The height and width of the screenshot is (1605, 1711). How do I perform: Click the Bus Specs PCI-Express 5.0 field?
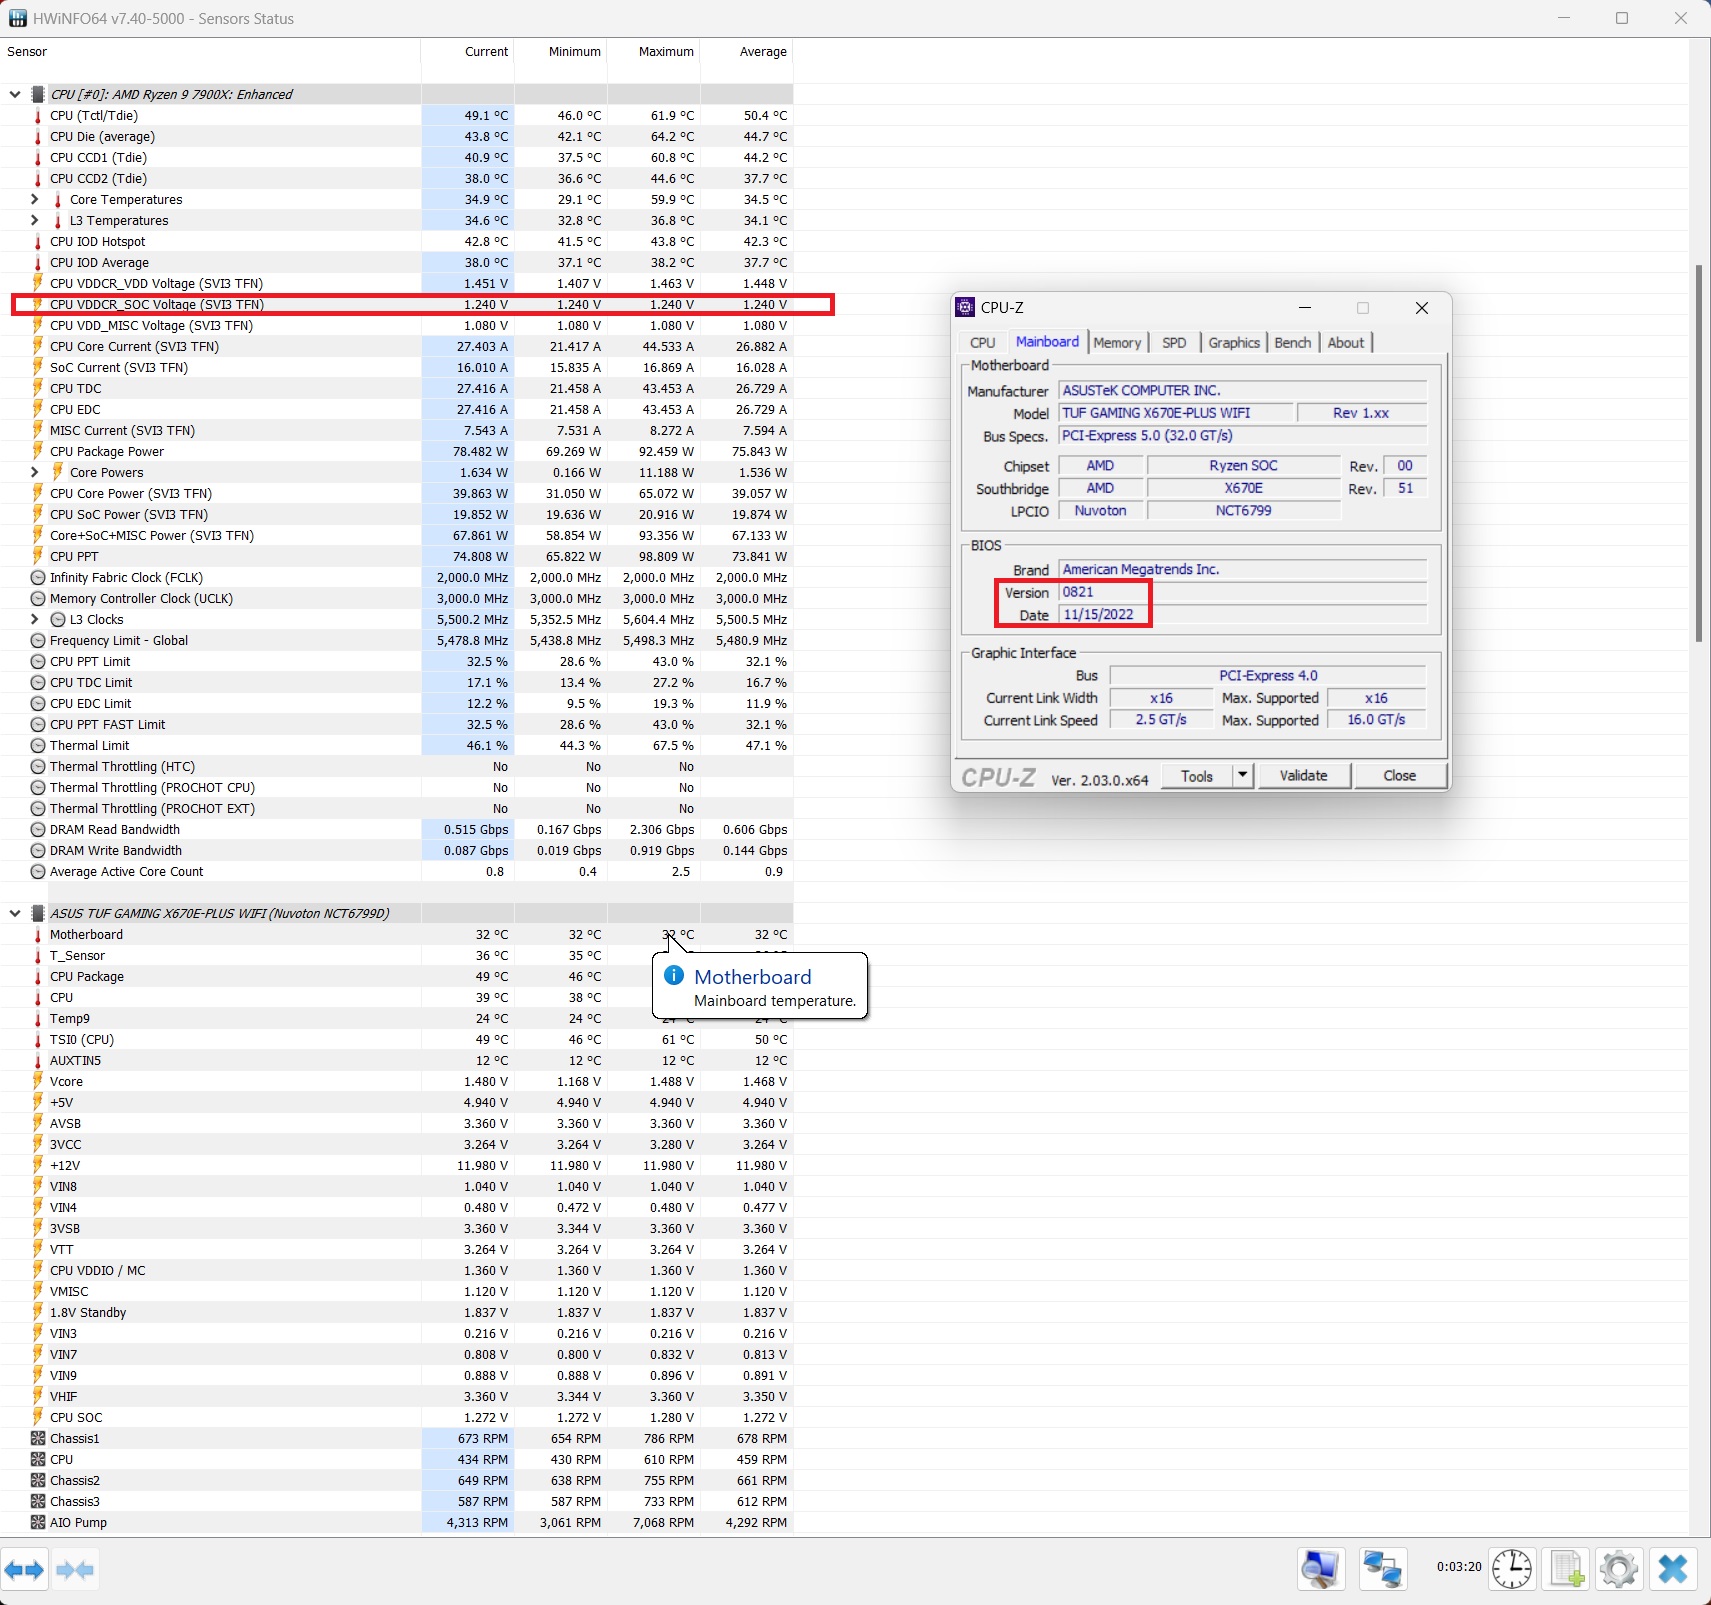pyautogui.click(x=1243, y=436)
